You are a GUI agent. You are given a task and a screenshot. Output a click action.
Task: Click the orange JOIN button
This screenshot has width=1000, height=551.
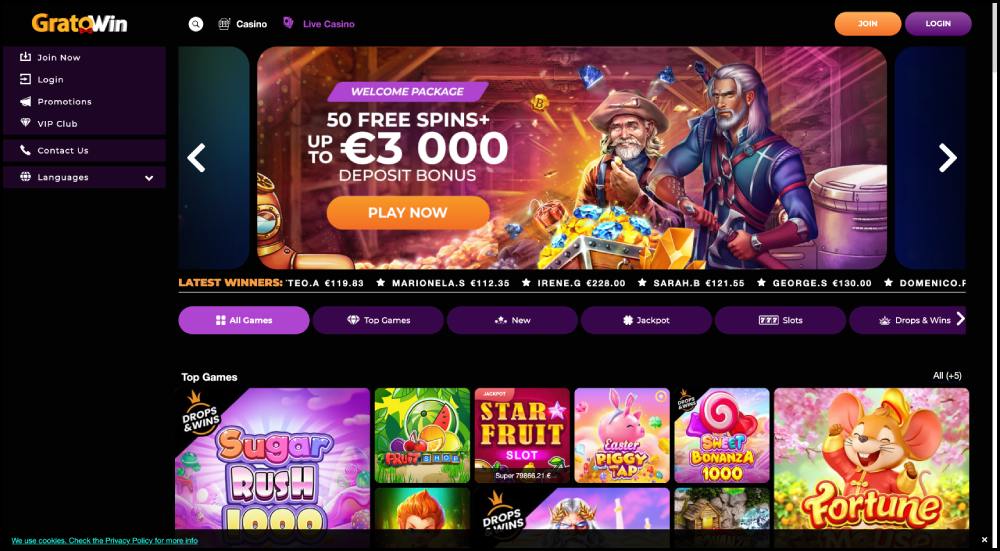click(x=867, y=24)
